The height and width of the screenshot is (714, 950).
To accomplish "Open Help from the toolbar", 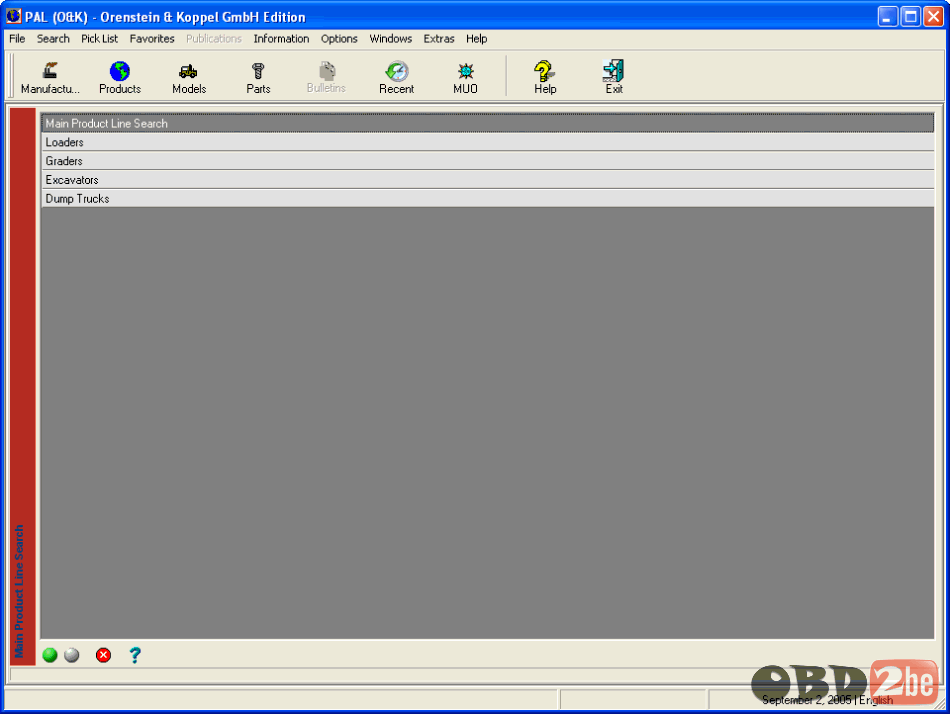I will pos(545,78).
